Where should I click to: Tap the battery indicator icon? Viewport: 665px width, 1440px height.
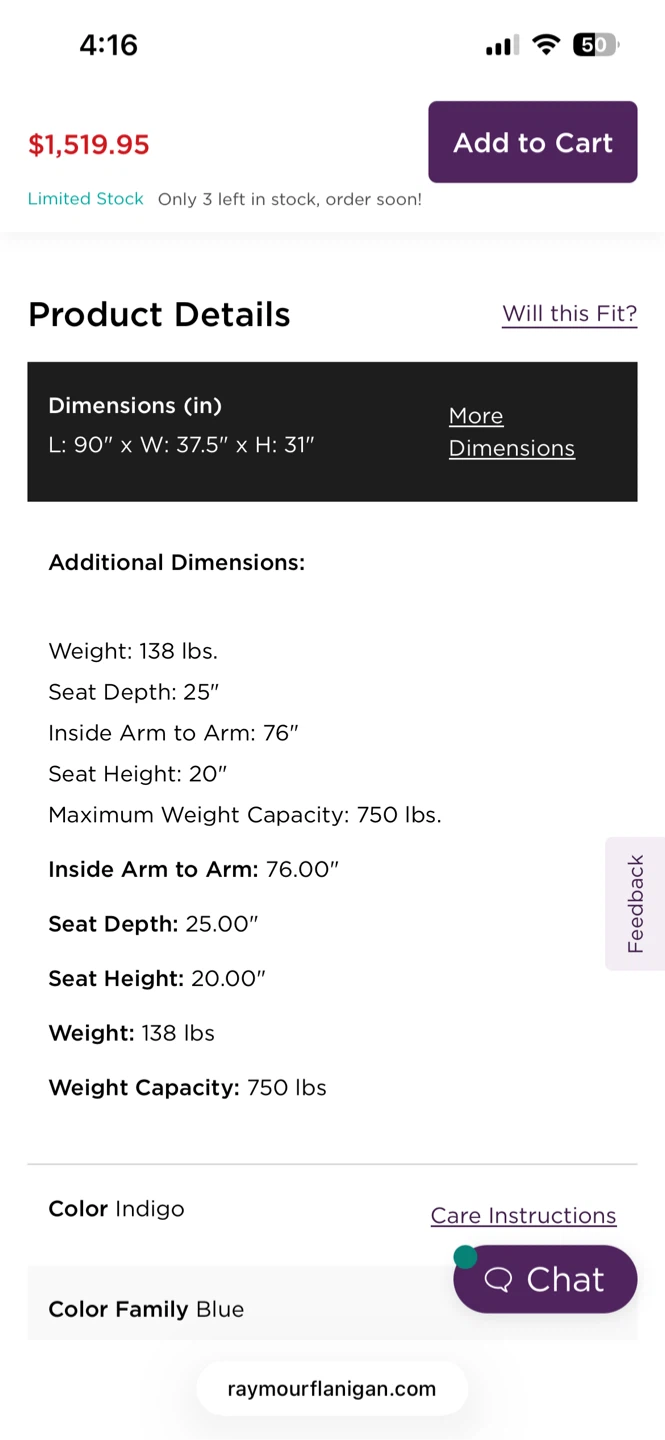pos(596,45)
